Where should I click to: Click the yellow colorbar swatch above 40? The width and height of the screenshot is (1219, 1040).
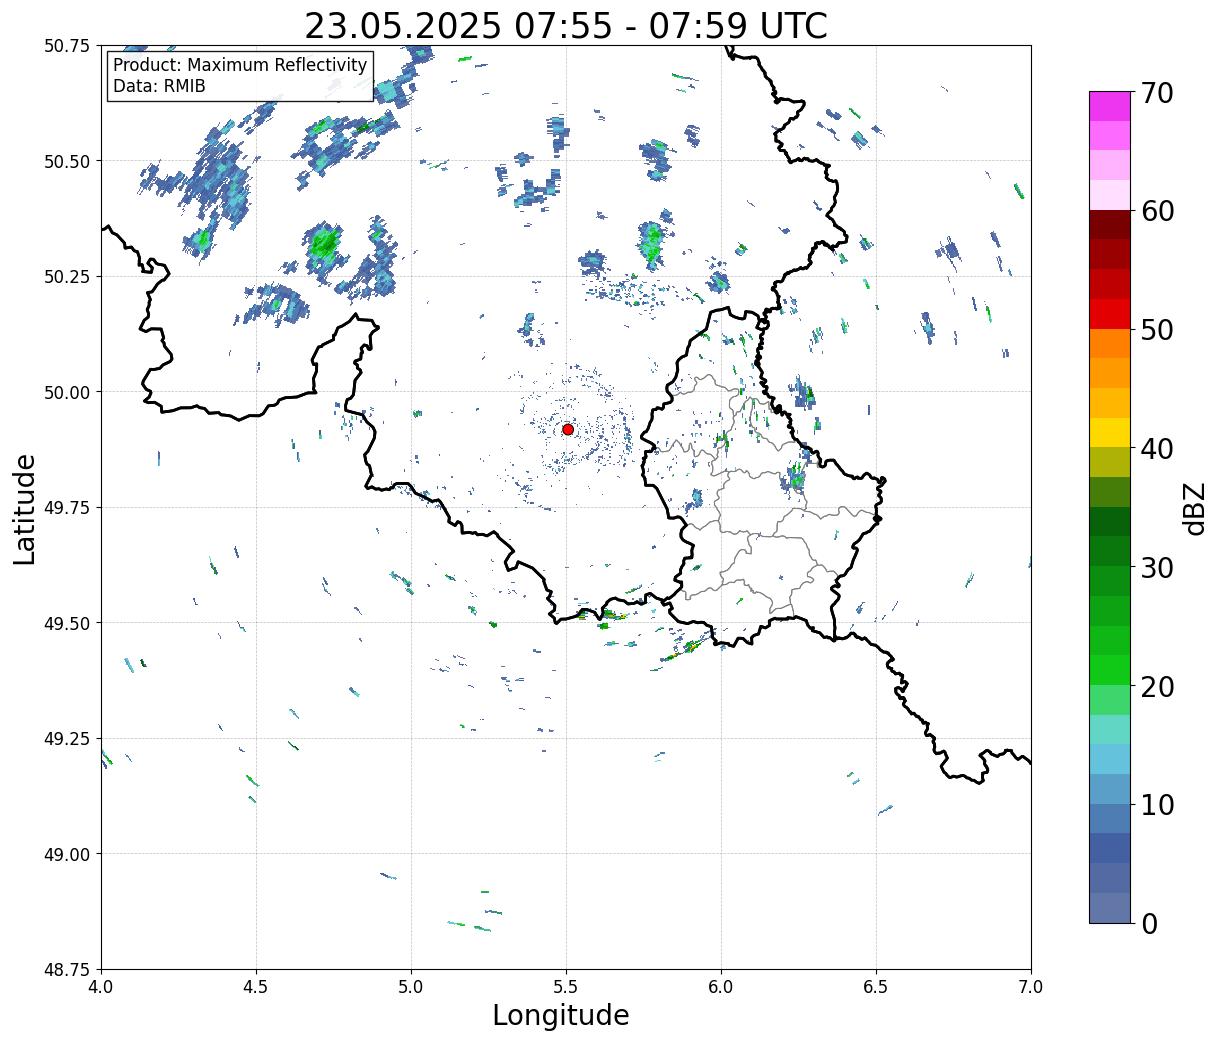point(1109,432)
